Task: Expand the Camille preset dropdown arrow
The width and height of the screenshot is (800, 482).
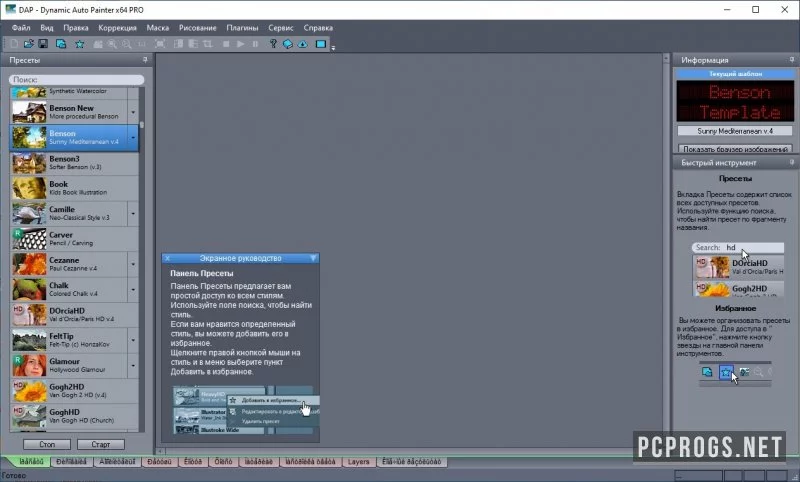Action: tap(133, 214)
